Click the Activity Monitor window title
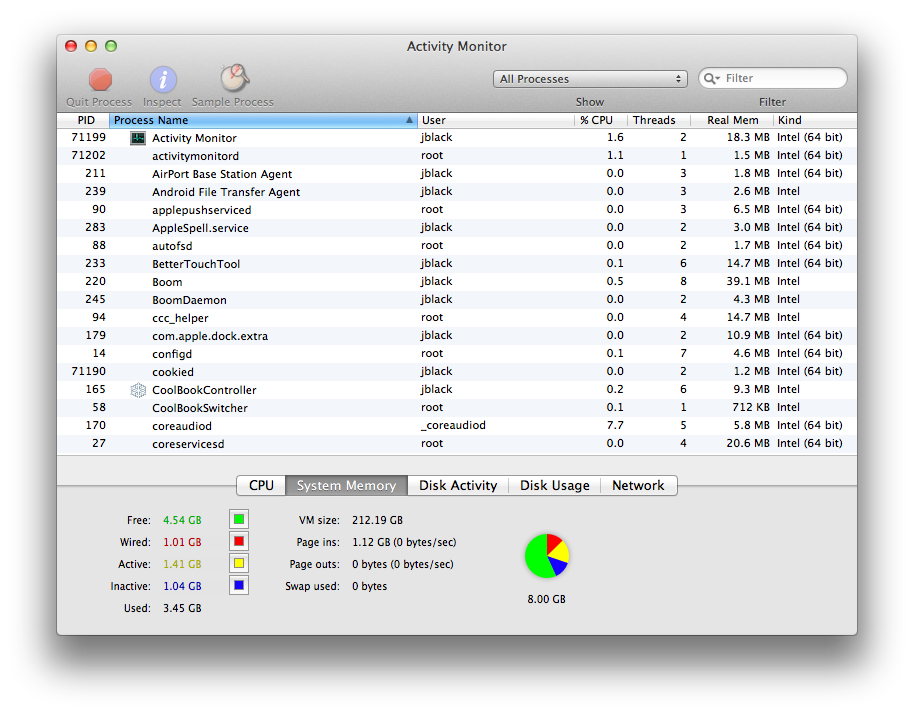The height and width of the screenshot is (714, 914). point(456,47)
